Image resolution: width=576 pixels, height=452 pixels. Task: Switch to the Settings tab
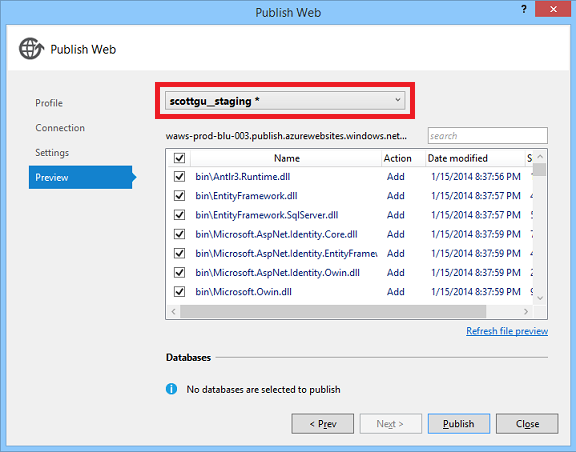[52, 153]
